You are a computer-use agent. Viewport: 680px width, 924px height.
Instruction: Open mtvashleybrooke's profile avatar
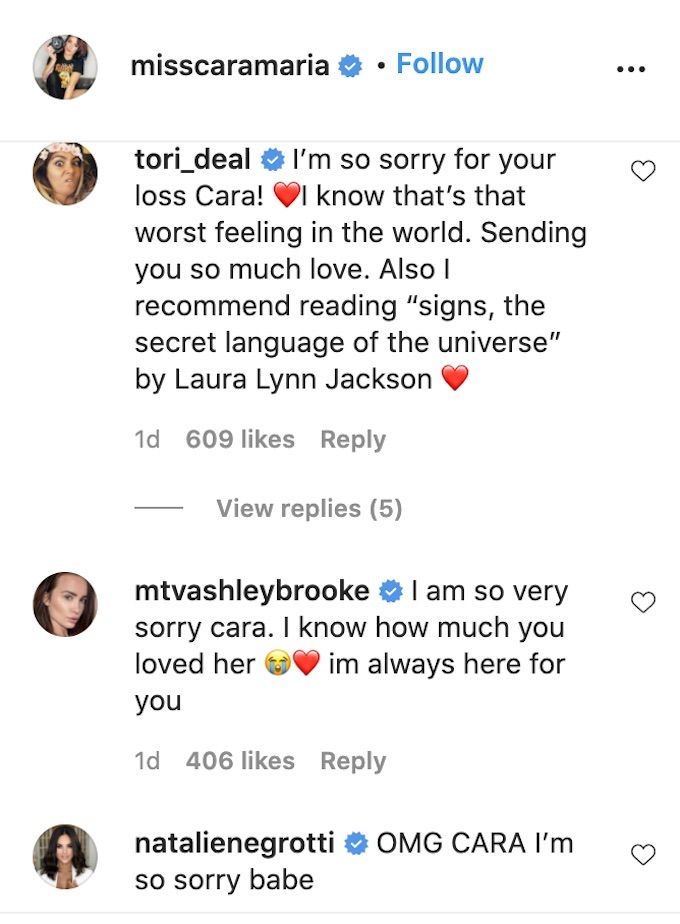tap(65, 604)
